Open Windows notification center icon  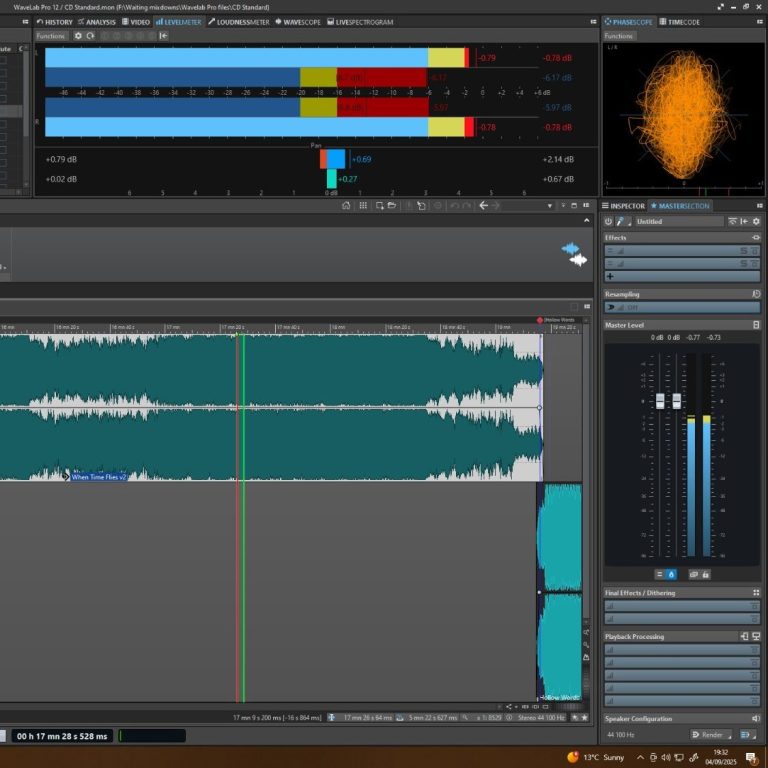click(752, 757)
